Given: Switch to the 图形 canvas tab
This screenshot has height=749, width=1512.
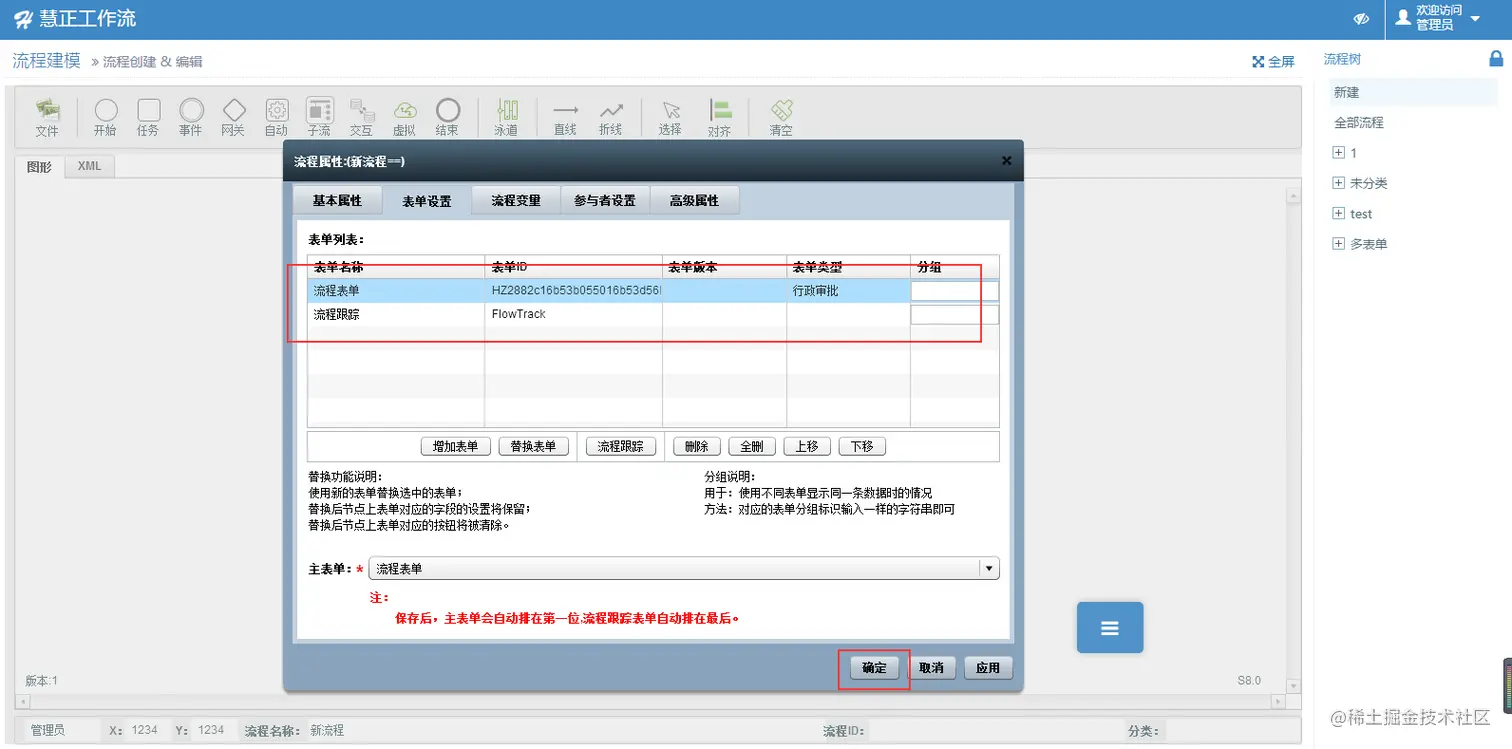Looking at the screenshot, I should 39,167.
